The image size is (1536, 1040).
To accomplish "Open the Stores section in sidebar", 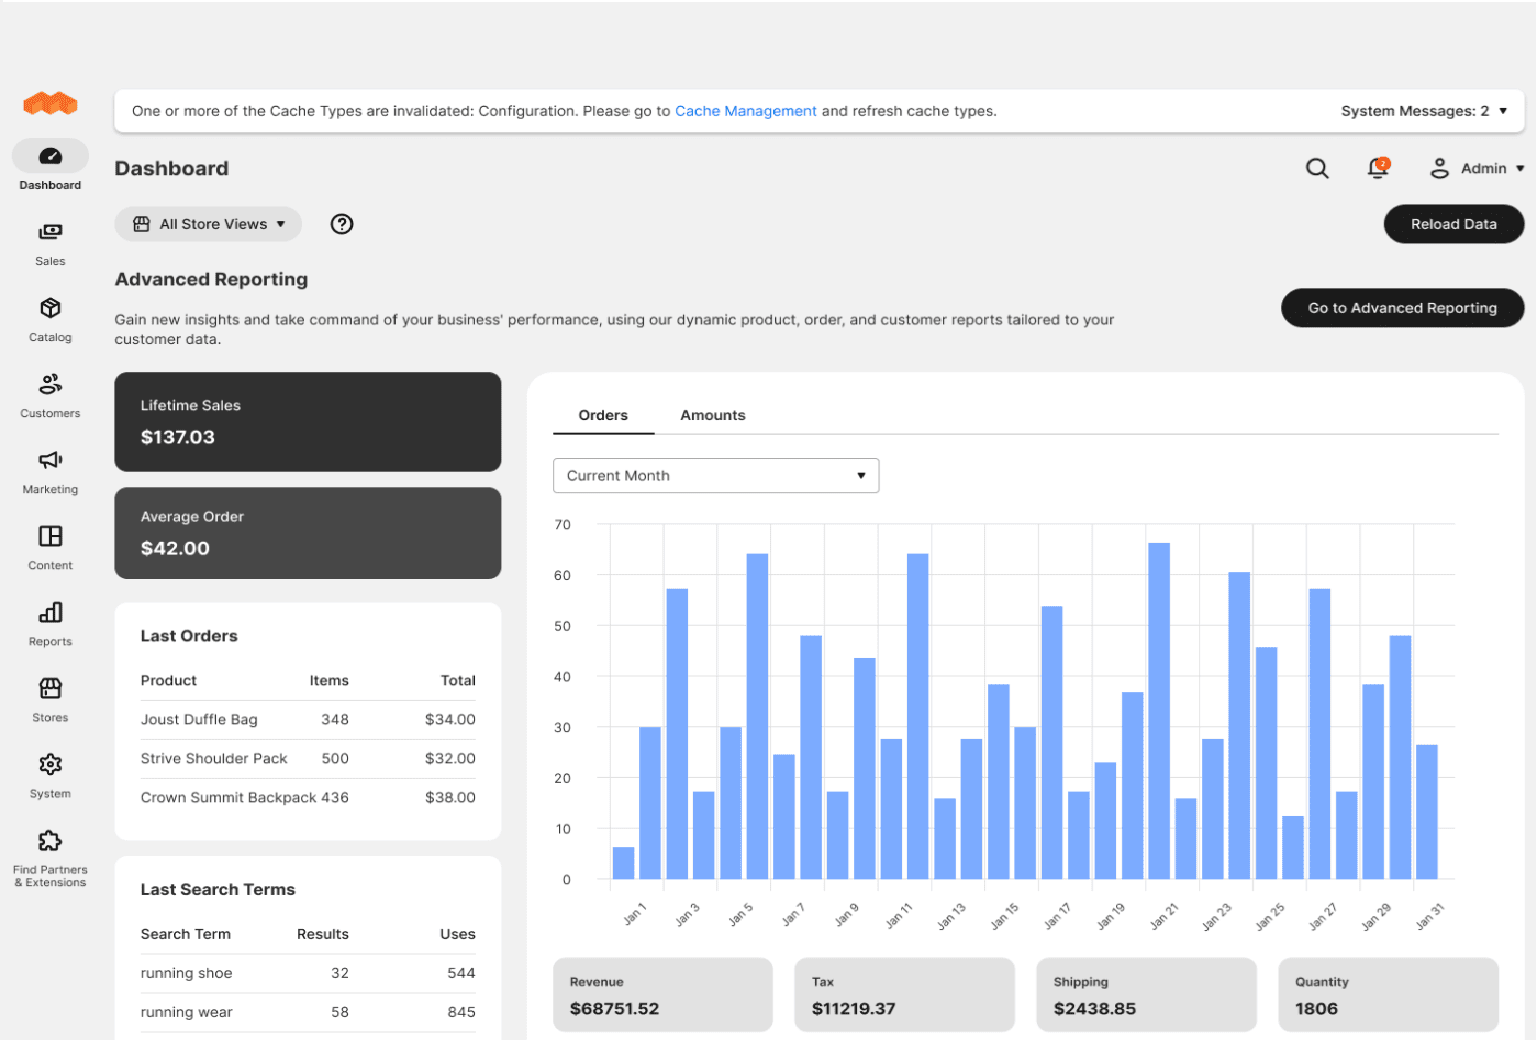I will (50, 696).
